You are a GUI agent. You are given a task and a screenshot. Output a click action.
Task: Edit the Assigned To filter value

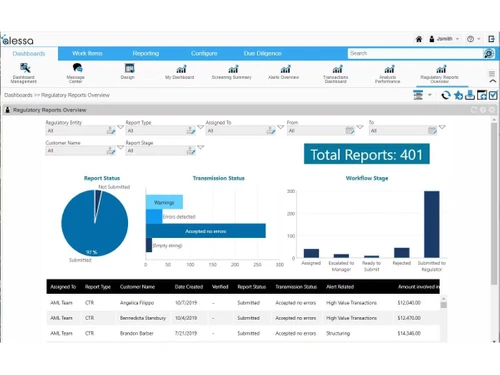point(271,131)
